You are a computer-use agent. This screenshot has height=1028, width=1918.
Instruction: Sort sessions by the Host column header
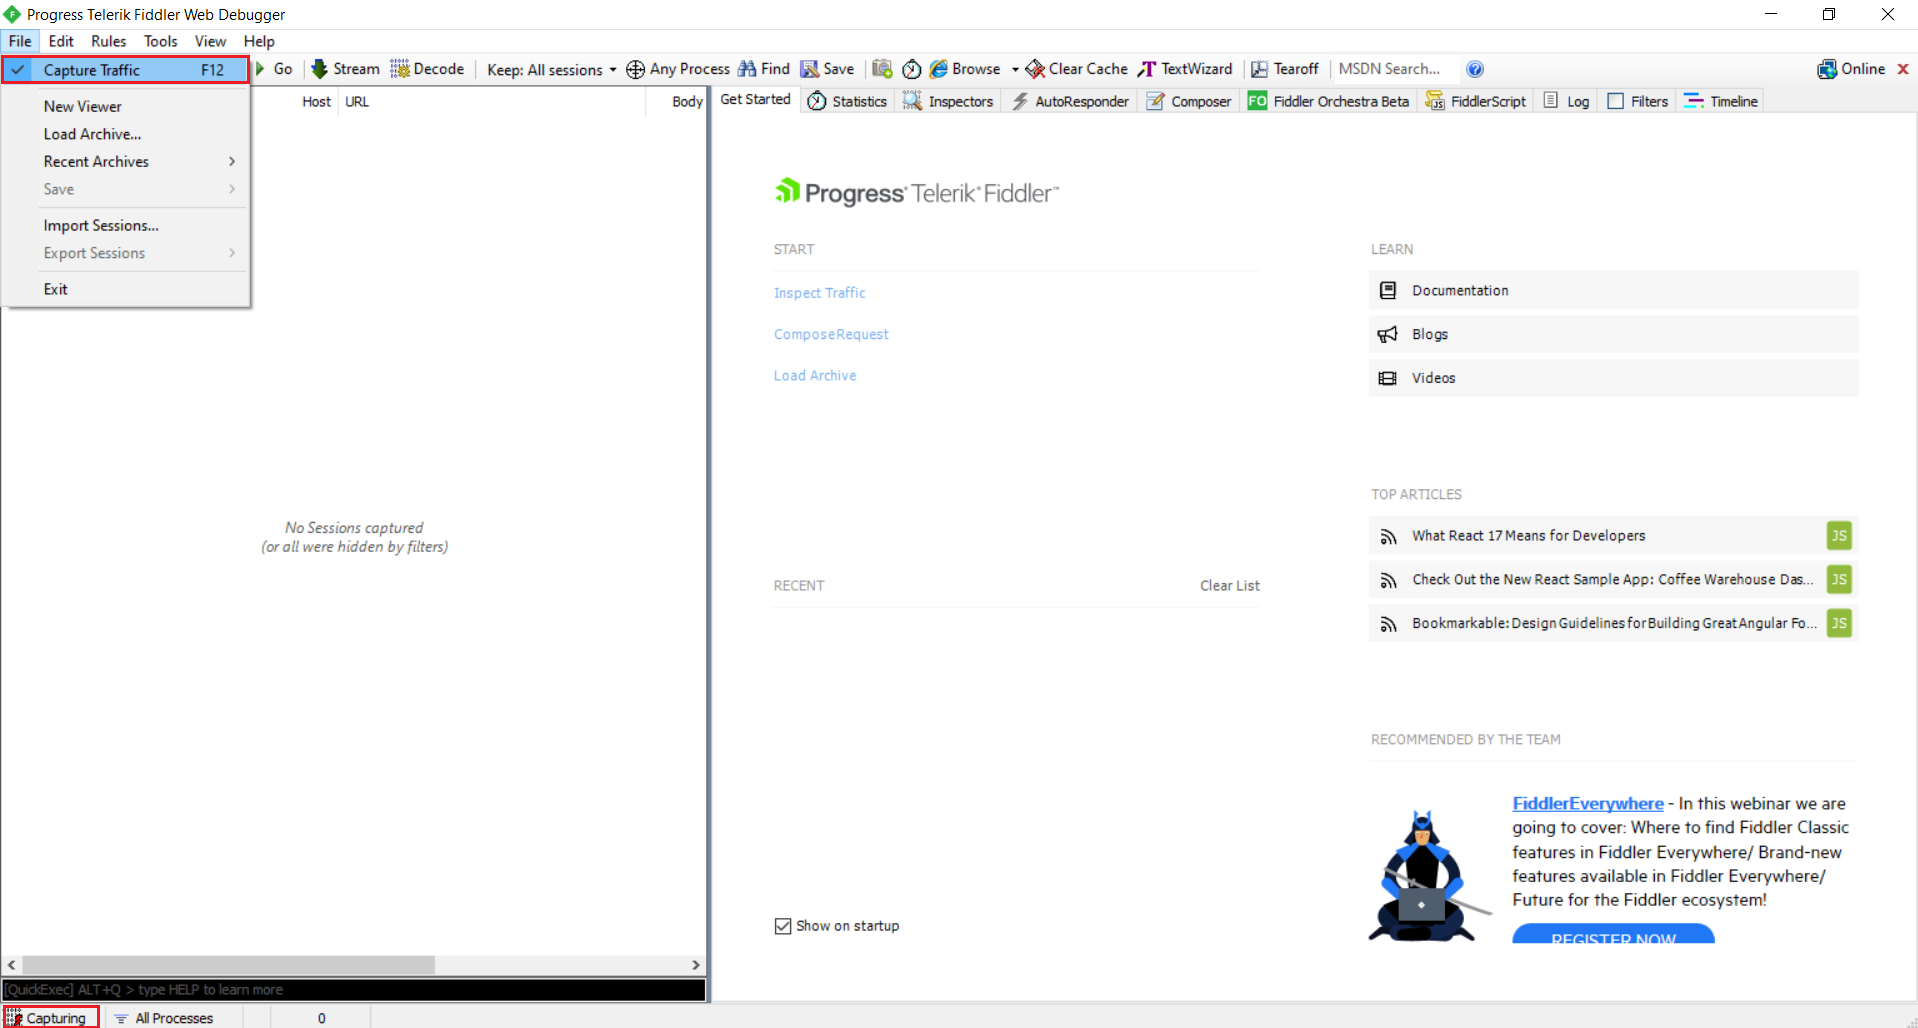click(x=316, y=101)
